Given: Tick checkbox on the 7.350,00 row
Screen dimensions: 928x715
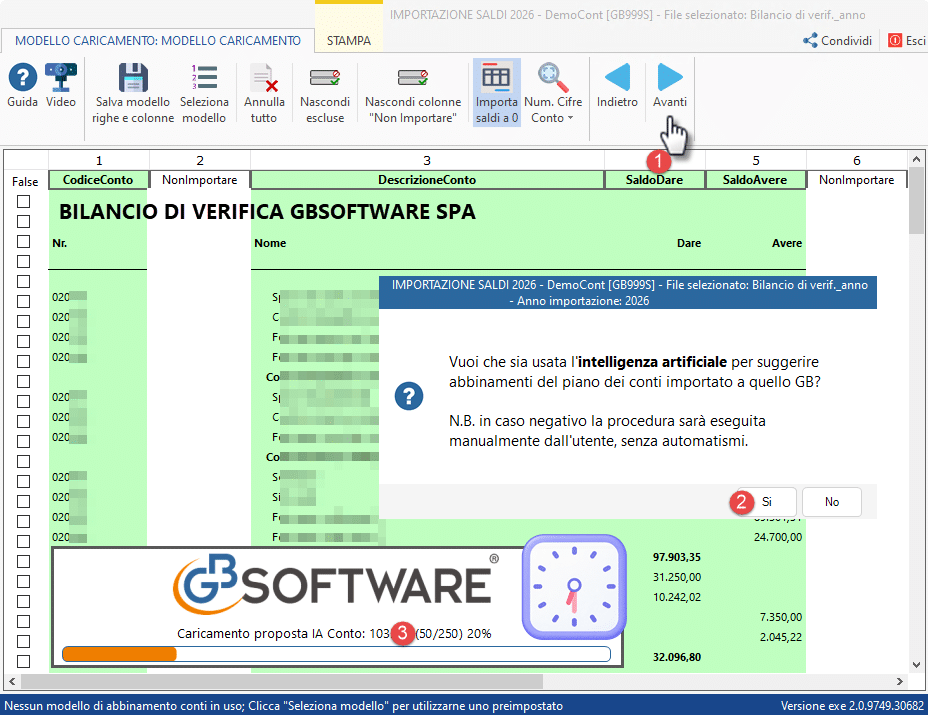Looking at the screenshot, I should tap(23, 621).
